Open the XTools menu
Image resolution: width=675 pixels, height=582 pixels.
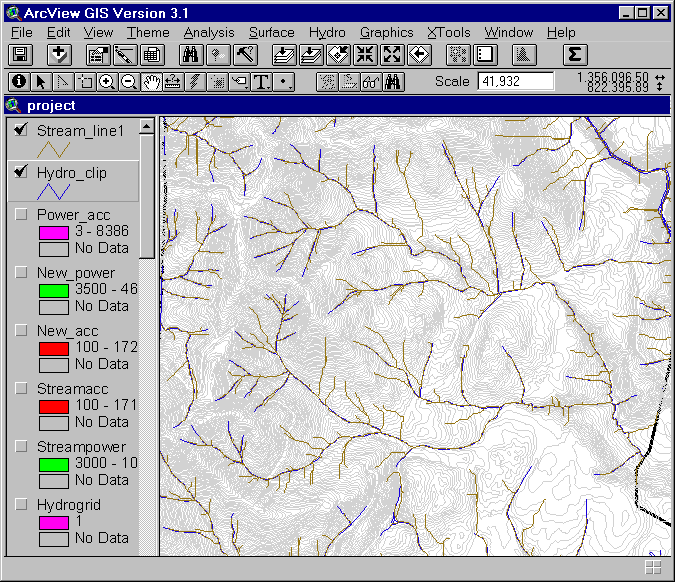[x=449, y=33]
